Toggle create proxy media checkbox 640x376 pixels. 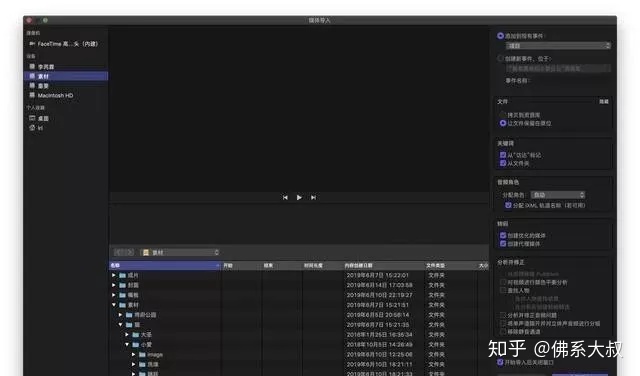pyautogui.click(x=503, y=244)
